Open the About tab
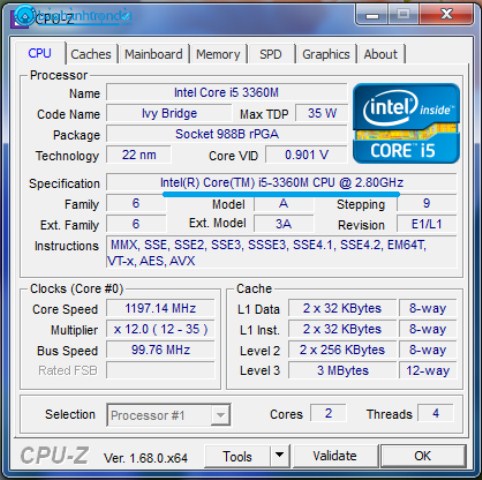 tap(381, 54)
